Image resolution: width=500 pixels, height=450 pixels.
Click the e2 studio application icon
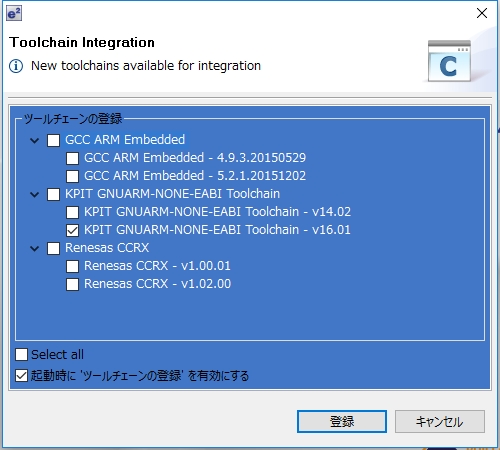[x=14, y=13]
